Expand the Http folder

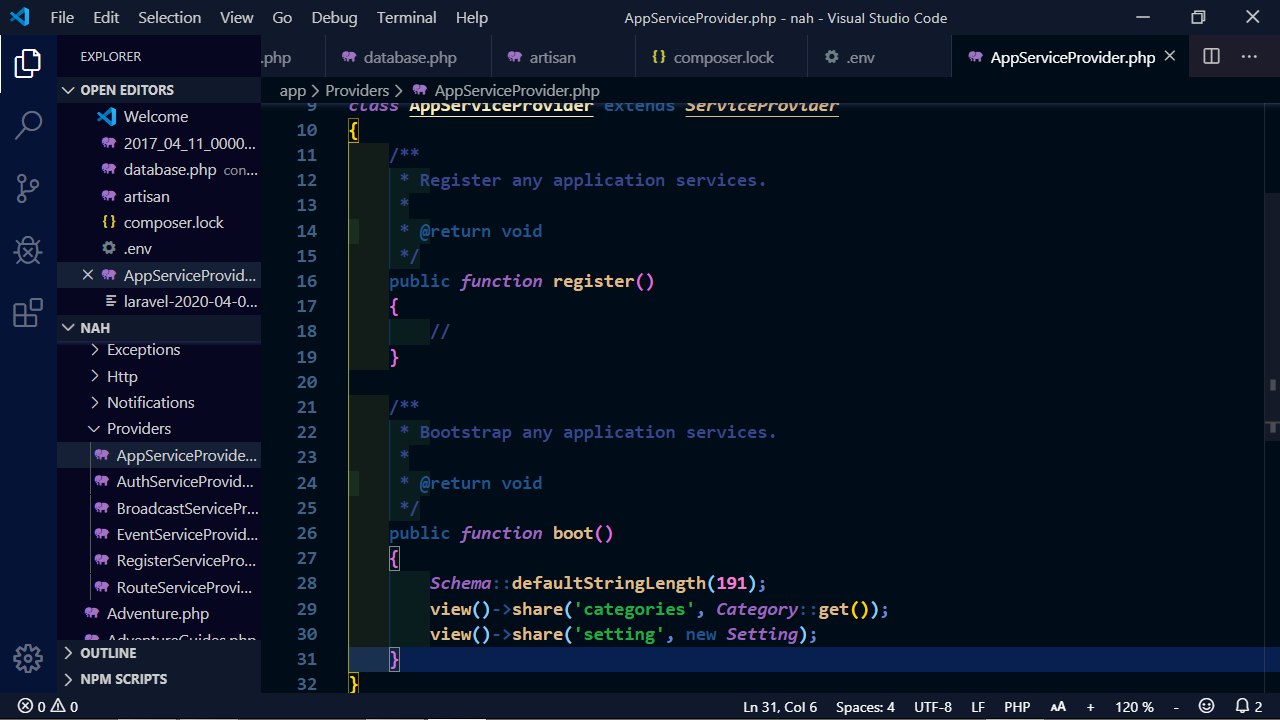pyautogui.click(x=159, y=376)
